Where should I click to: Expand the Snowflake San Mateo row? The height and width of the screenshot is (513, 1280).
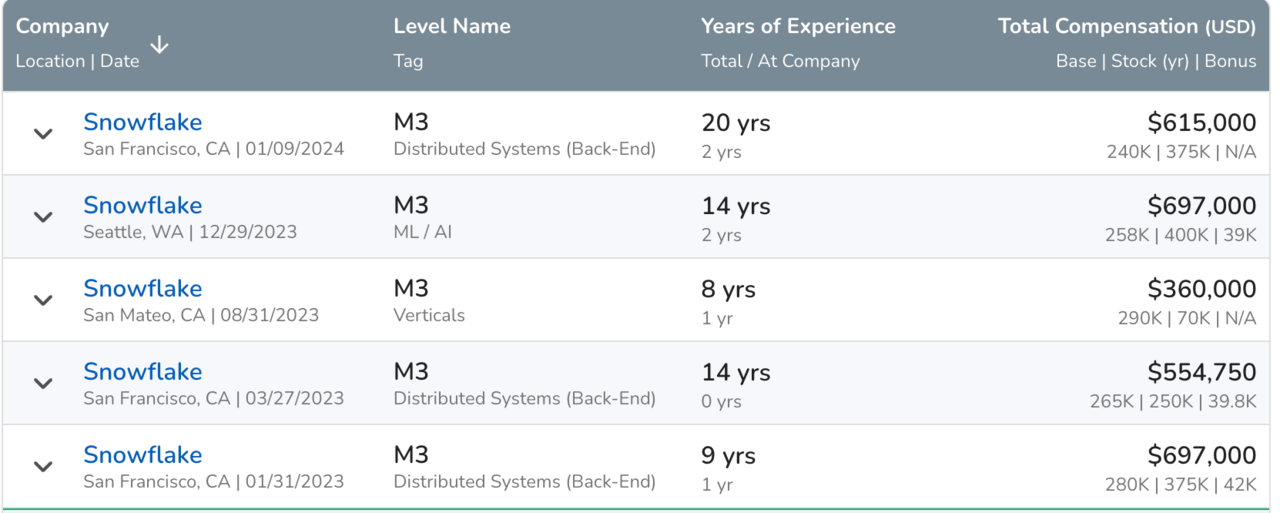point(43,300)
